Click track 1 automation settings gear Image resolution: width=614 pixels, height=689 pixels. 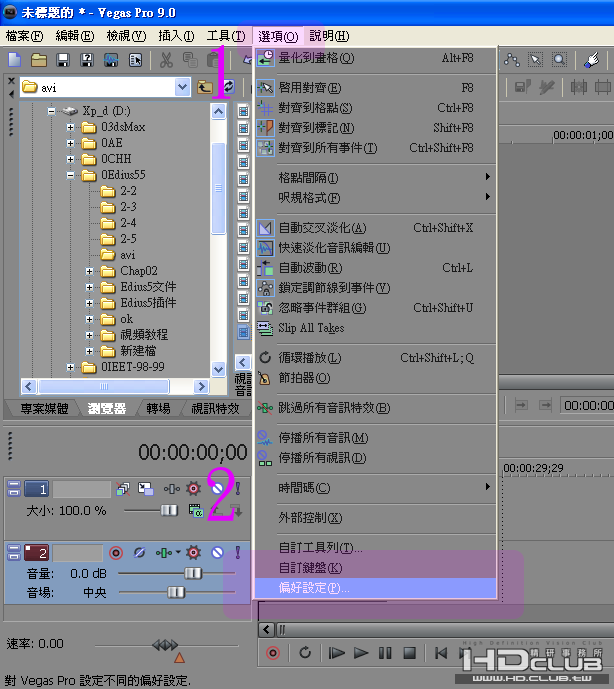pyautogui.click(x=193, y=488)
